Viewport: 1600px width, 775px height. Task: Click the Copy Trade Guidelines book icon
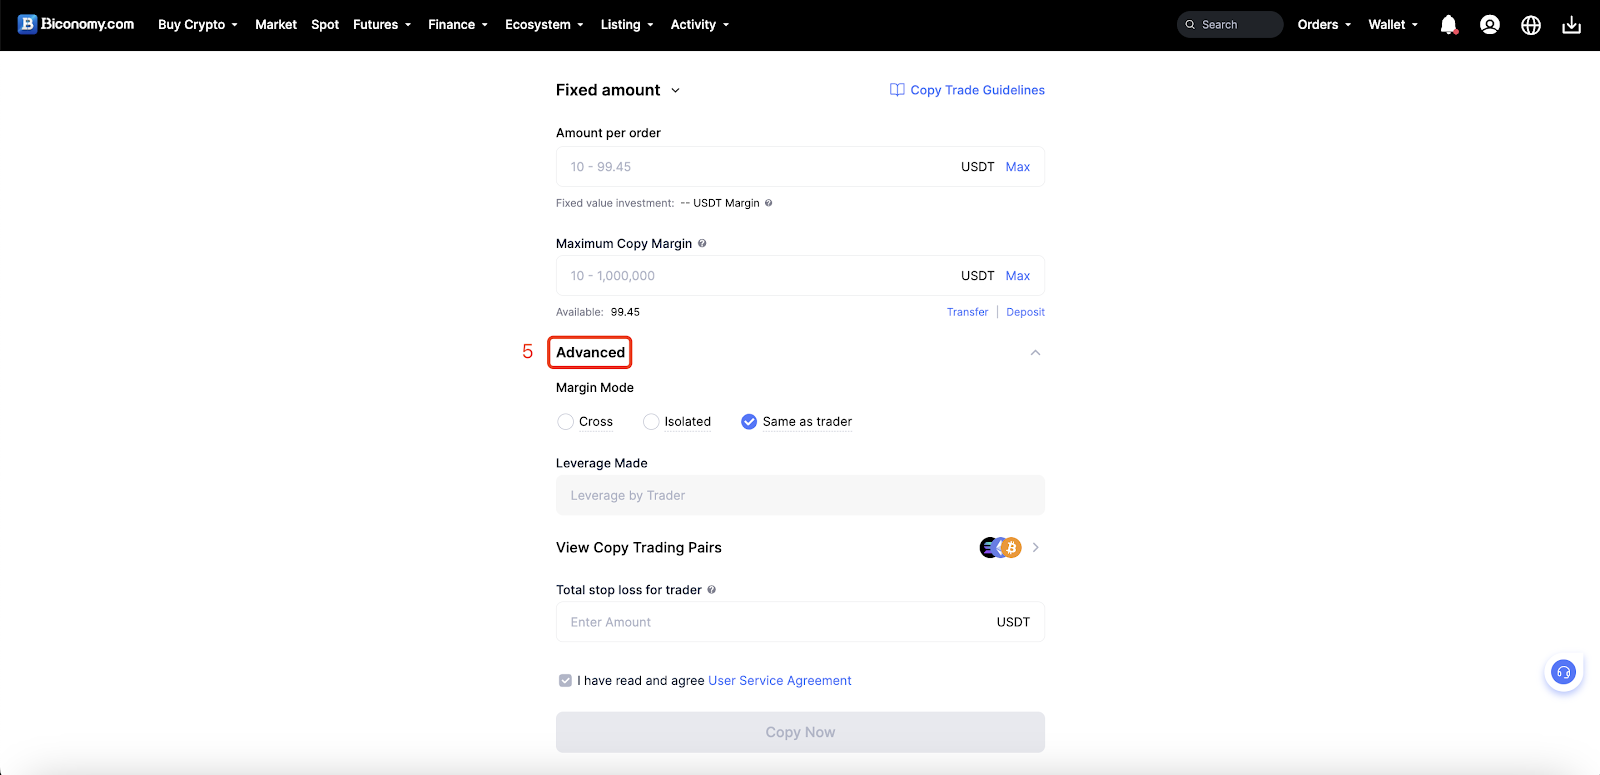pos(897,90)
